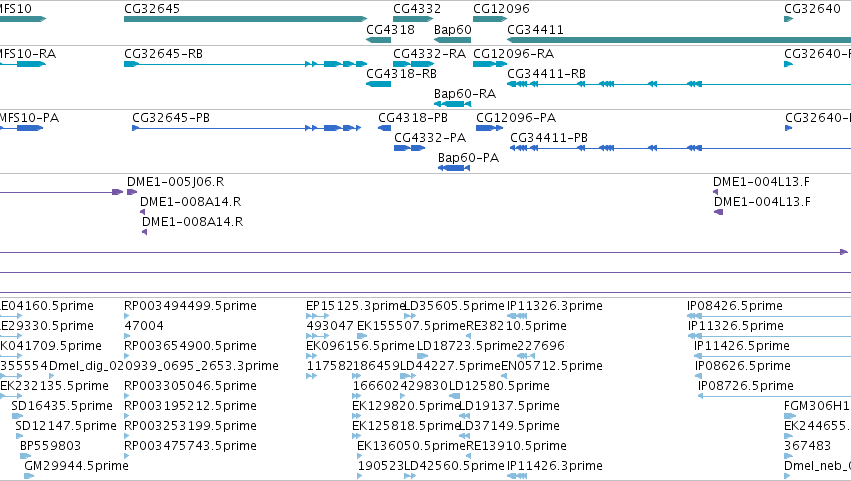Image resolution: width=851 pixels, height=481 pixels.
Task: Select EST IP08426.5prime
Action: [x=735, y=306]
